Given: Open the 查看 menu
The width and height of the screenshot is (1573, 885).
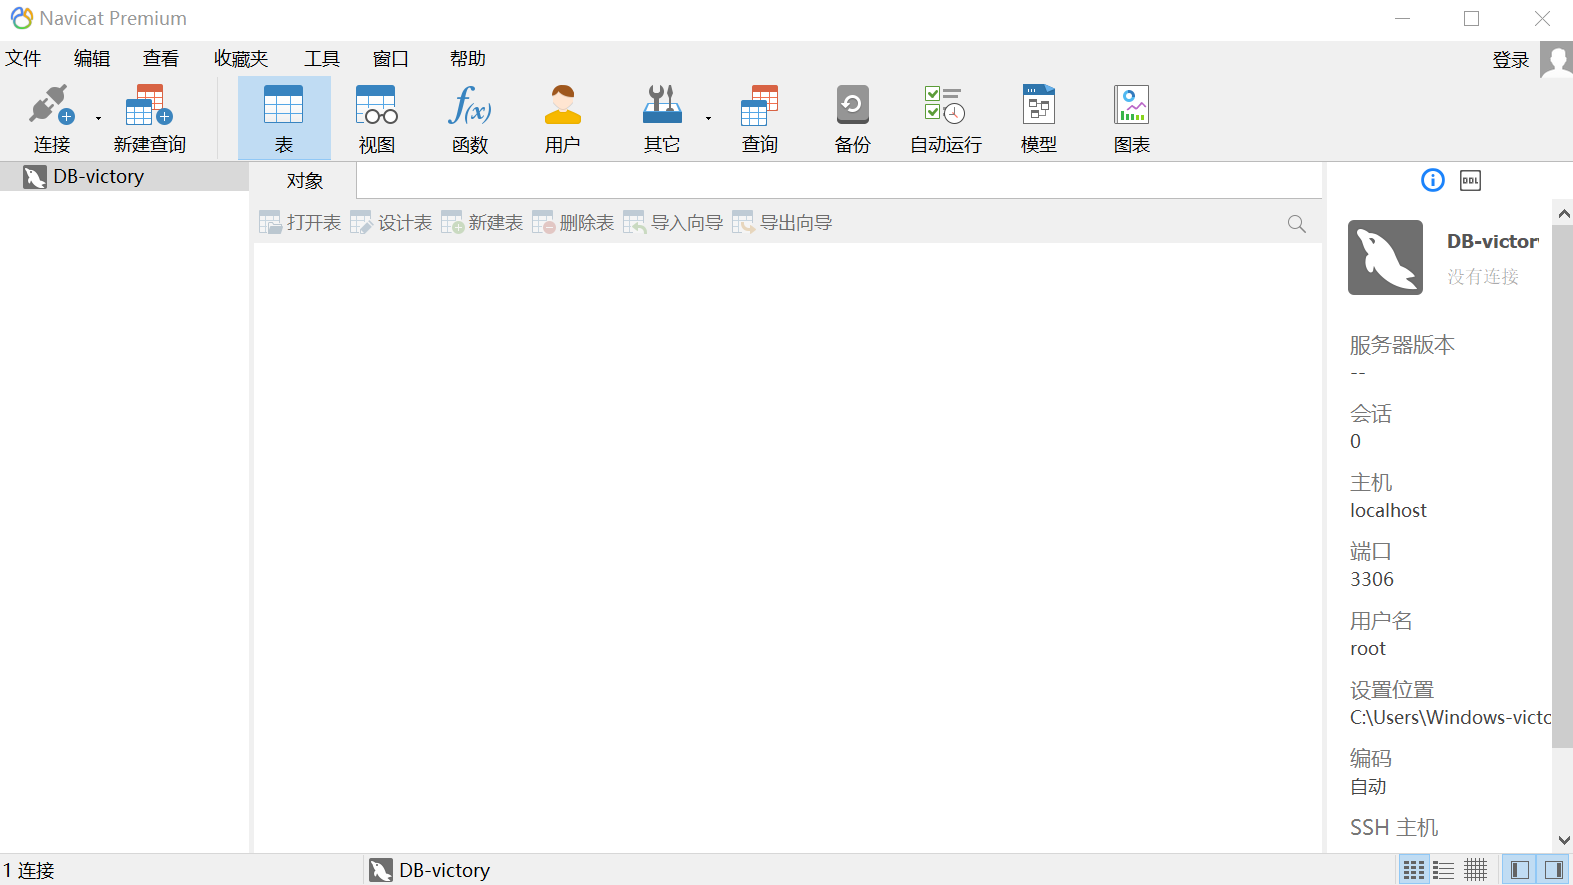Looking at the screenshot, I should click(161, 59).
